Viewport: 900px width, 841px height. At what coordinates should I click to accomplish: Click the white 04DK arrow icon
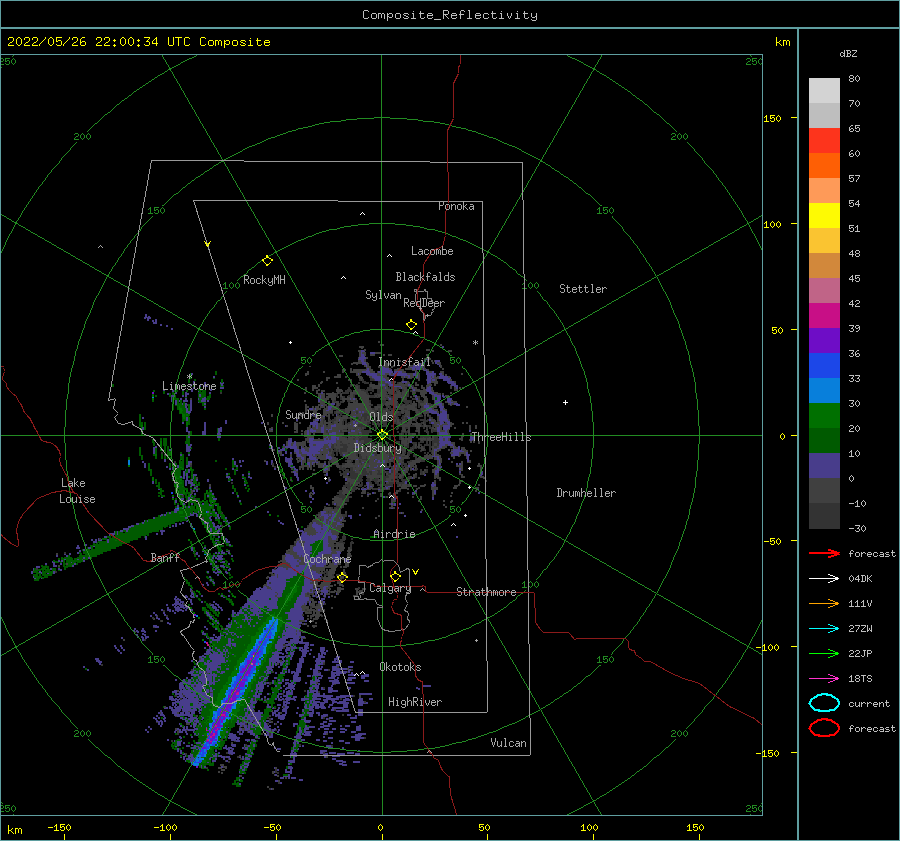pos(824,578)
